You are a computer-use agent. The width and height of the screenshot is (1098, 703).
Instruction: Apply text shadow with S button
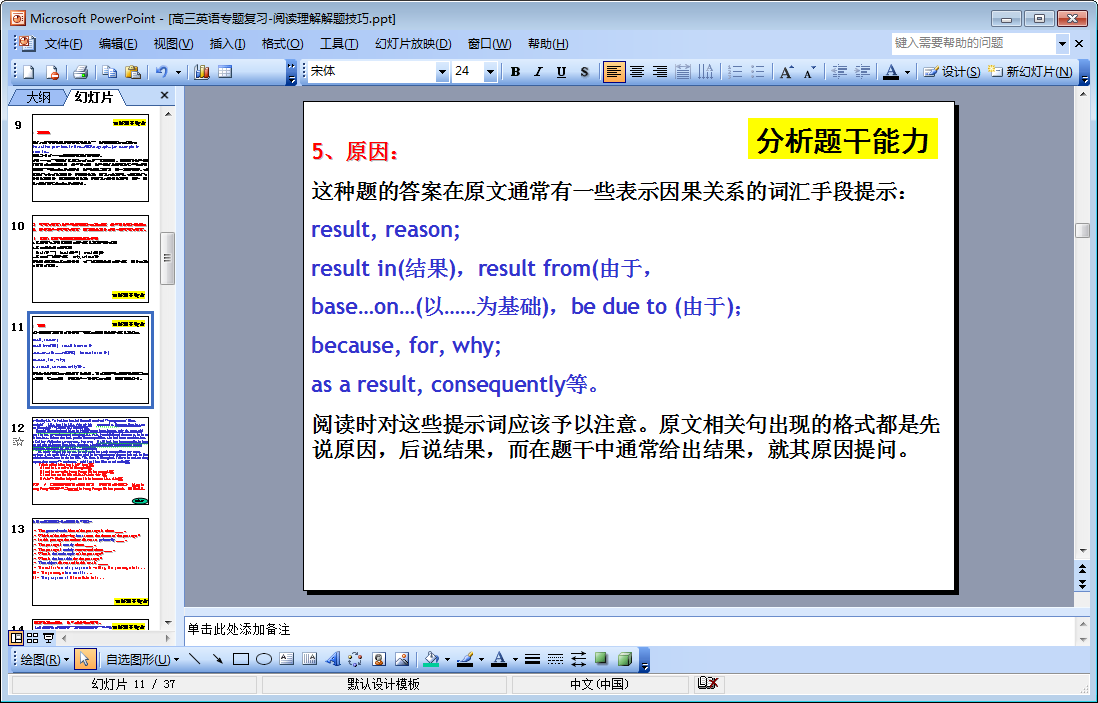[584, 71]
